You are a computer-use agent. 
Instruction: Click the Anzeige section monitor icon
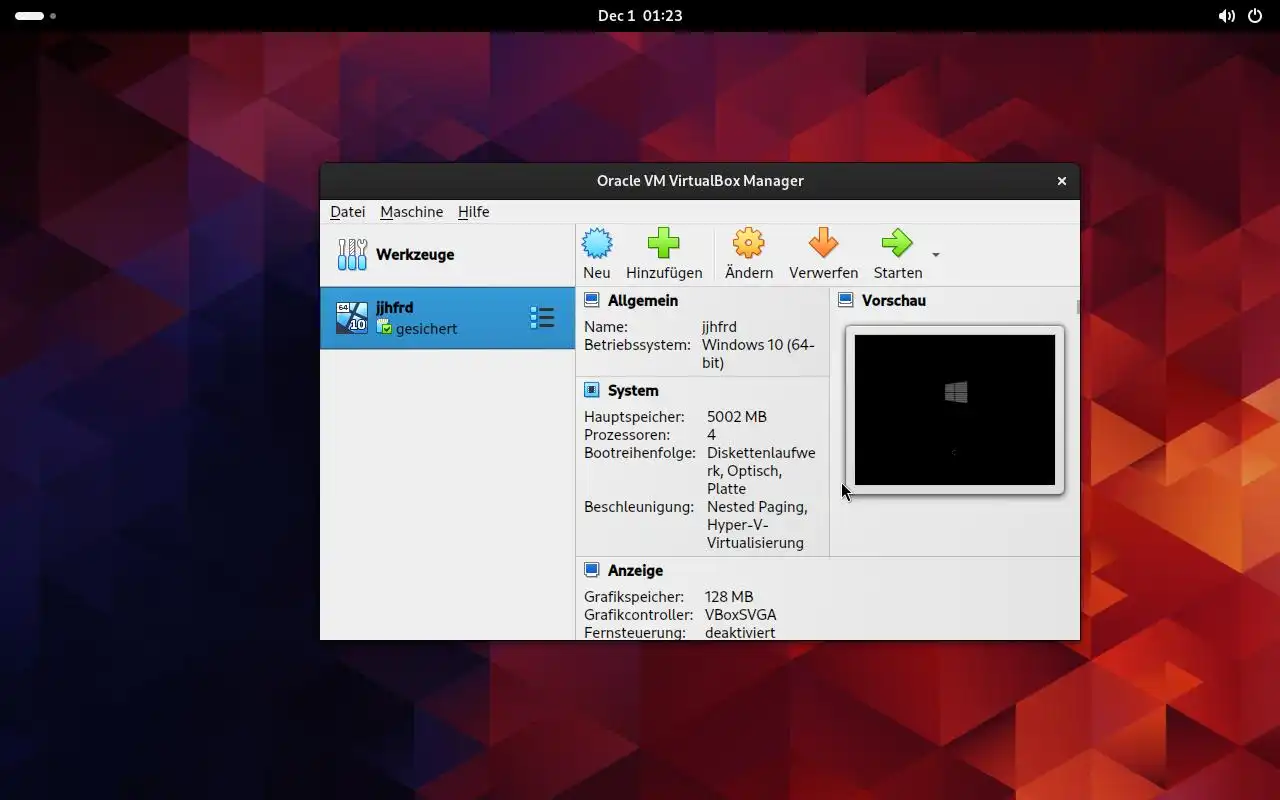[x=592, y=570]
